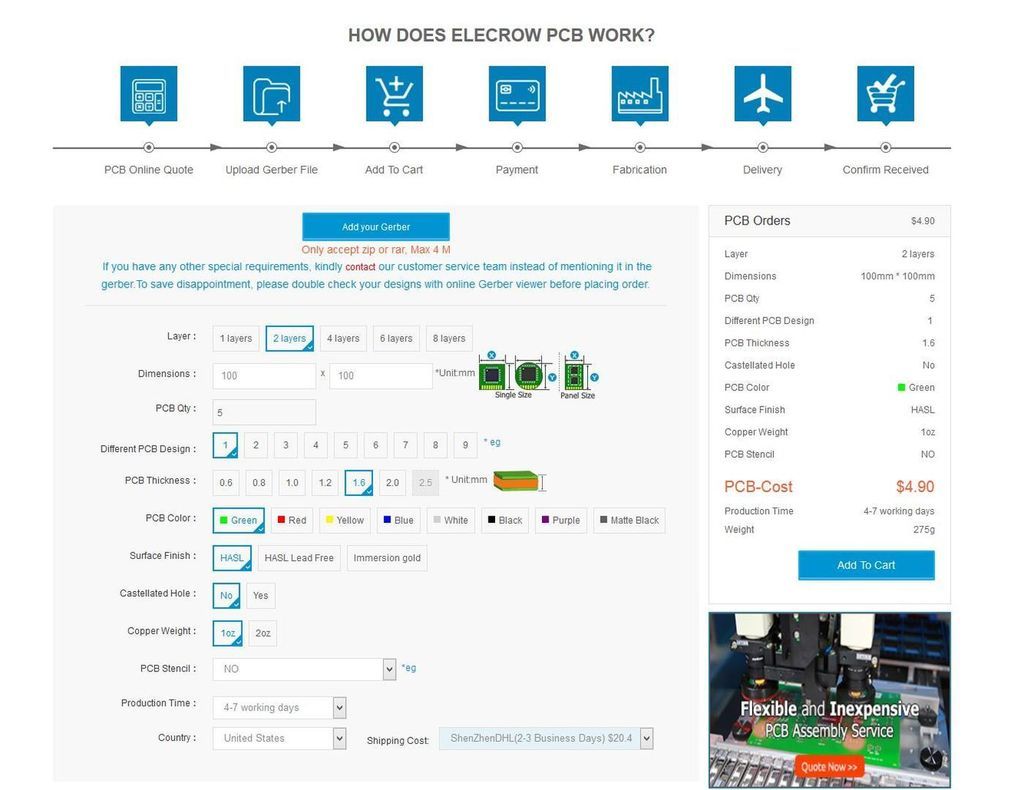
Task: Click the Single Size round board illustration
Action: click(x=529, y=375)
